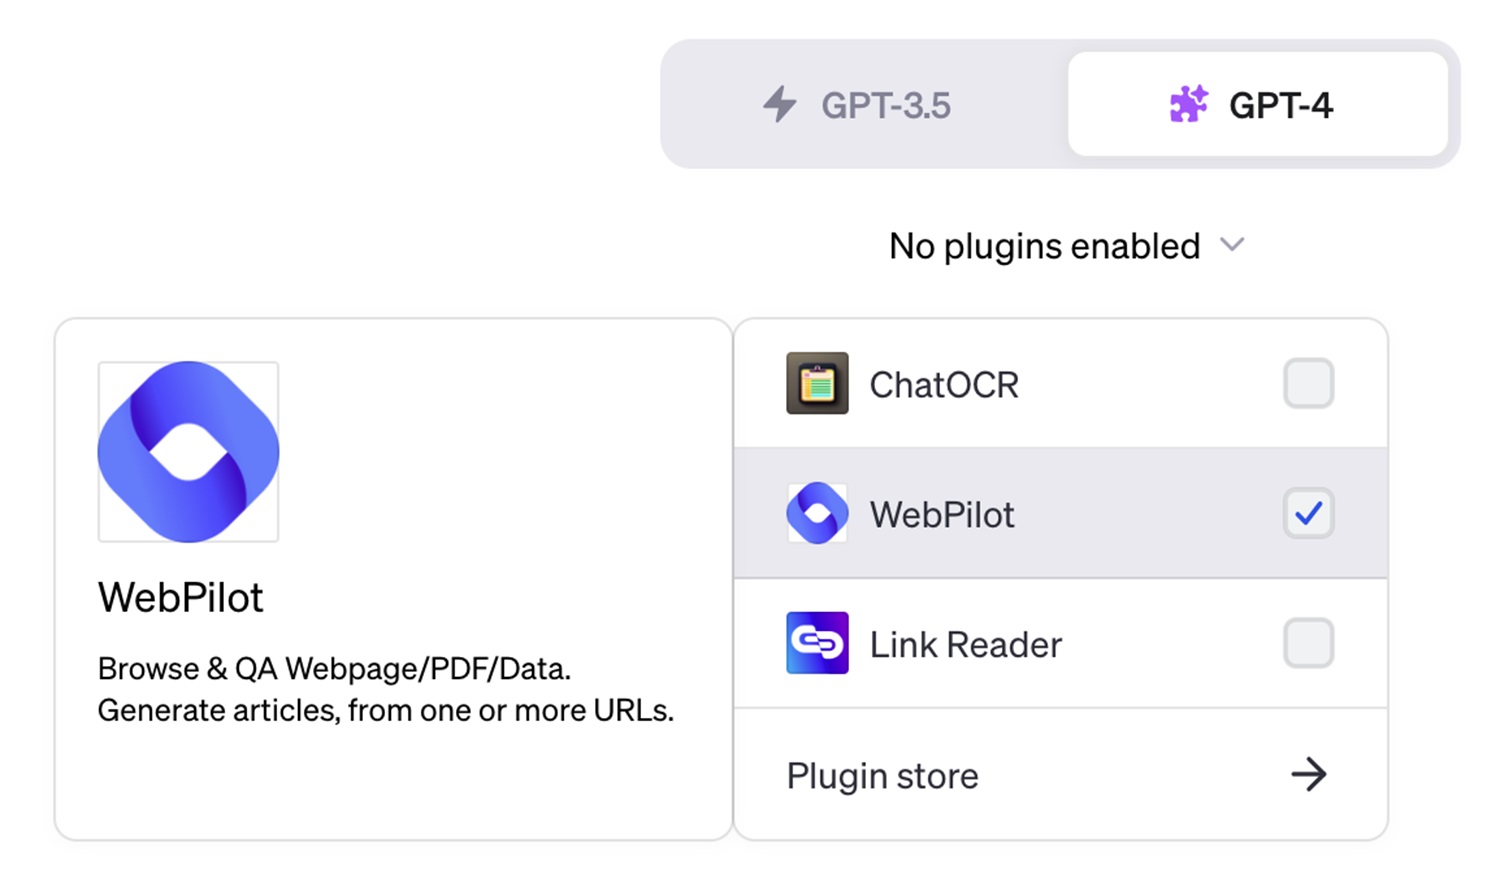1500x878 pixels.
Task: Select the WebPilot plugin row label
Action: (x=942, y=514)
